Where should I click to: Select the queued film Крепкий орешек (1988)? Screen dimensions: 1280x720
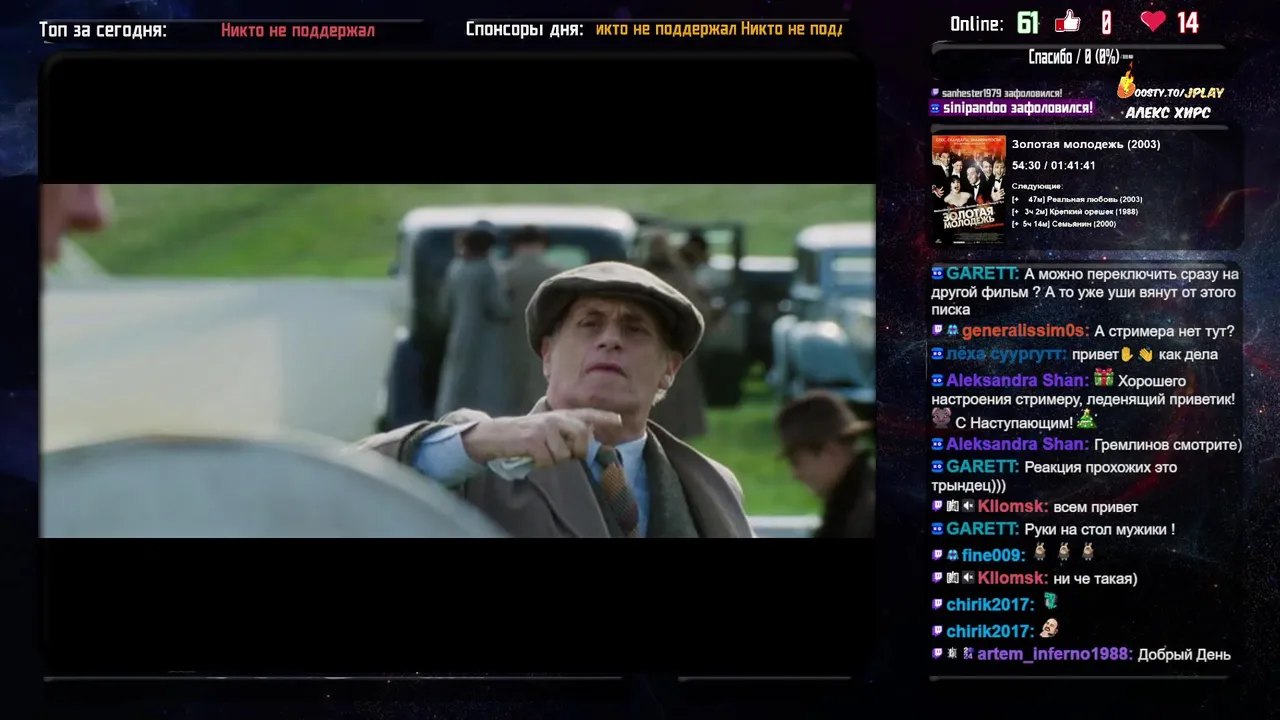[x=1074, y=212]
